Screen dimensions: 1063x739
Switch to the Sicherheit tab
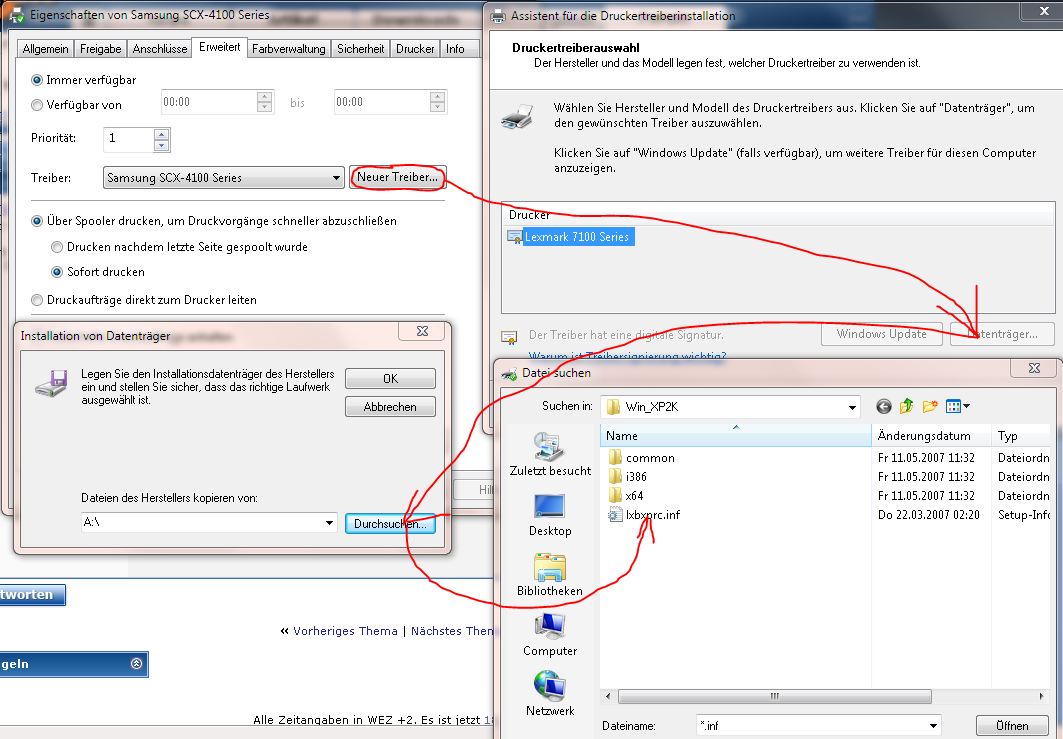point(361,49)
